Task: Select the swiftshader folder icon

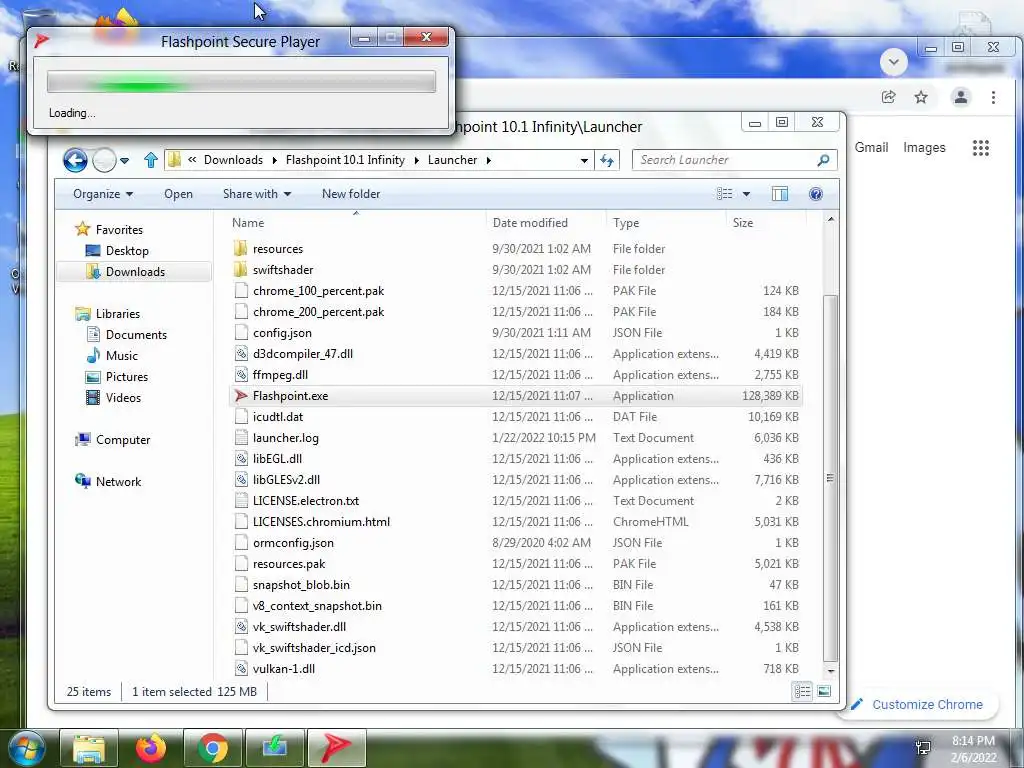Action: point(240,270)
